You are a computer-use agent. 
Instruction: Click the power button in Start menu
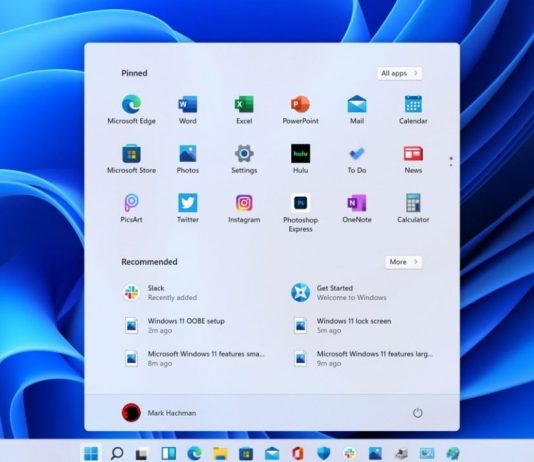[418, 413]
